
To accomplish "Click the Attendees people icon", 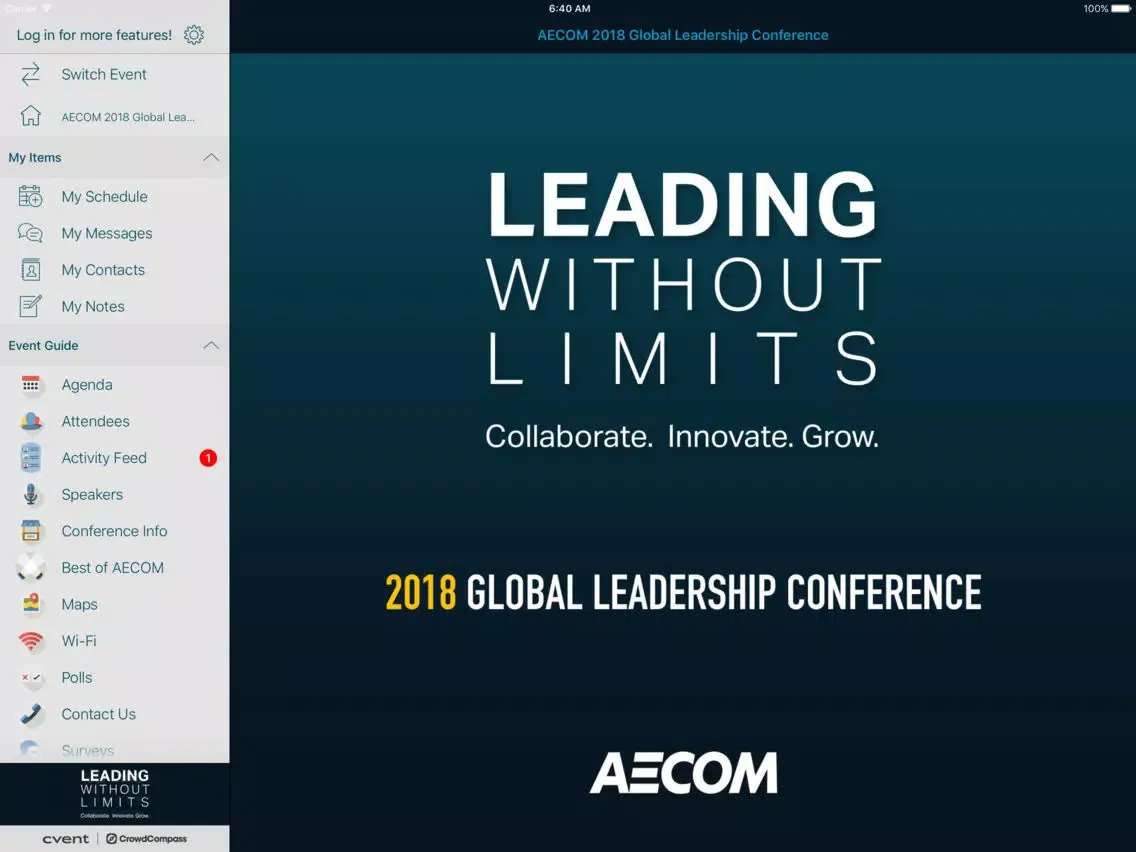I will pos(30,421).
